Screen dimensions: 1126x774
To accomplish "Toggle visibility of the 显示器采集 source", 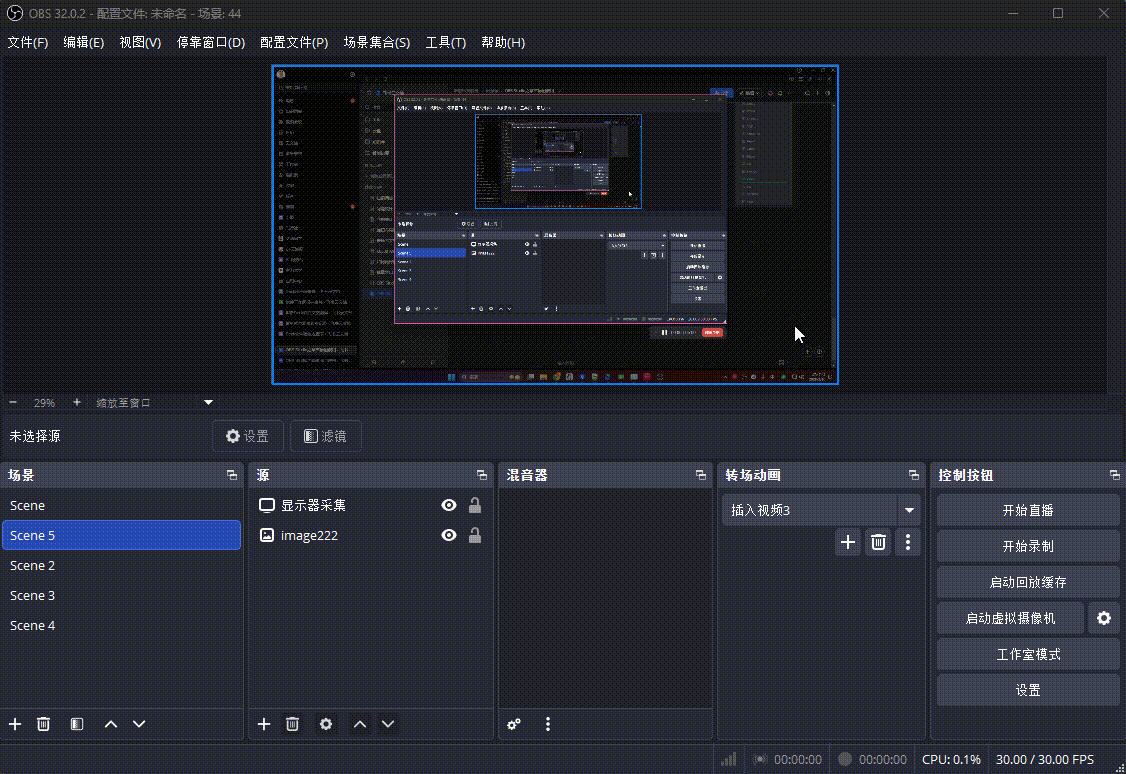I will [x=448, y=505].
